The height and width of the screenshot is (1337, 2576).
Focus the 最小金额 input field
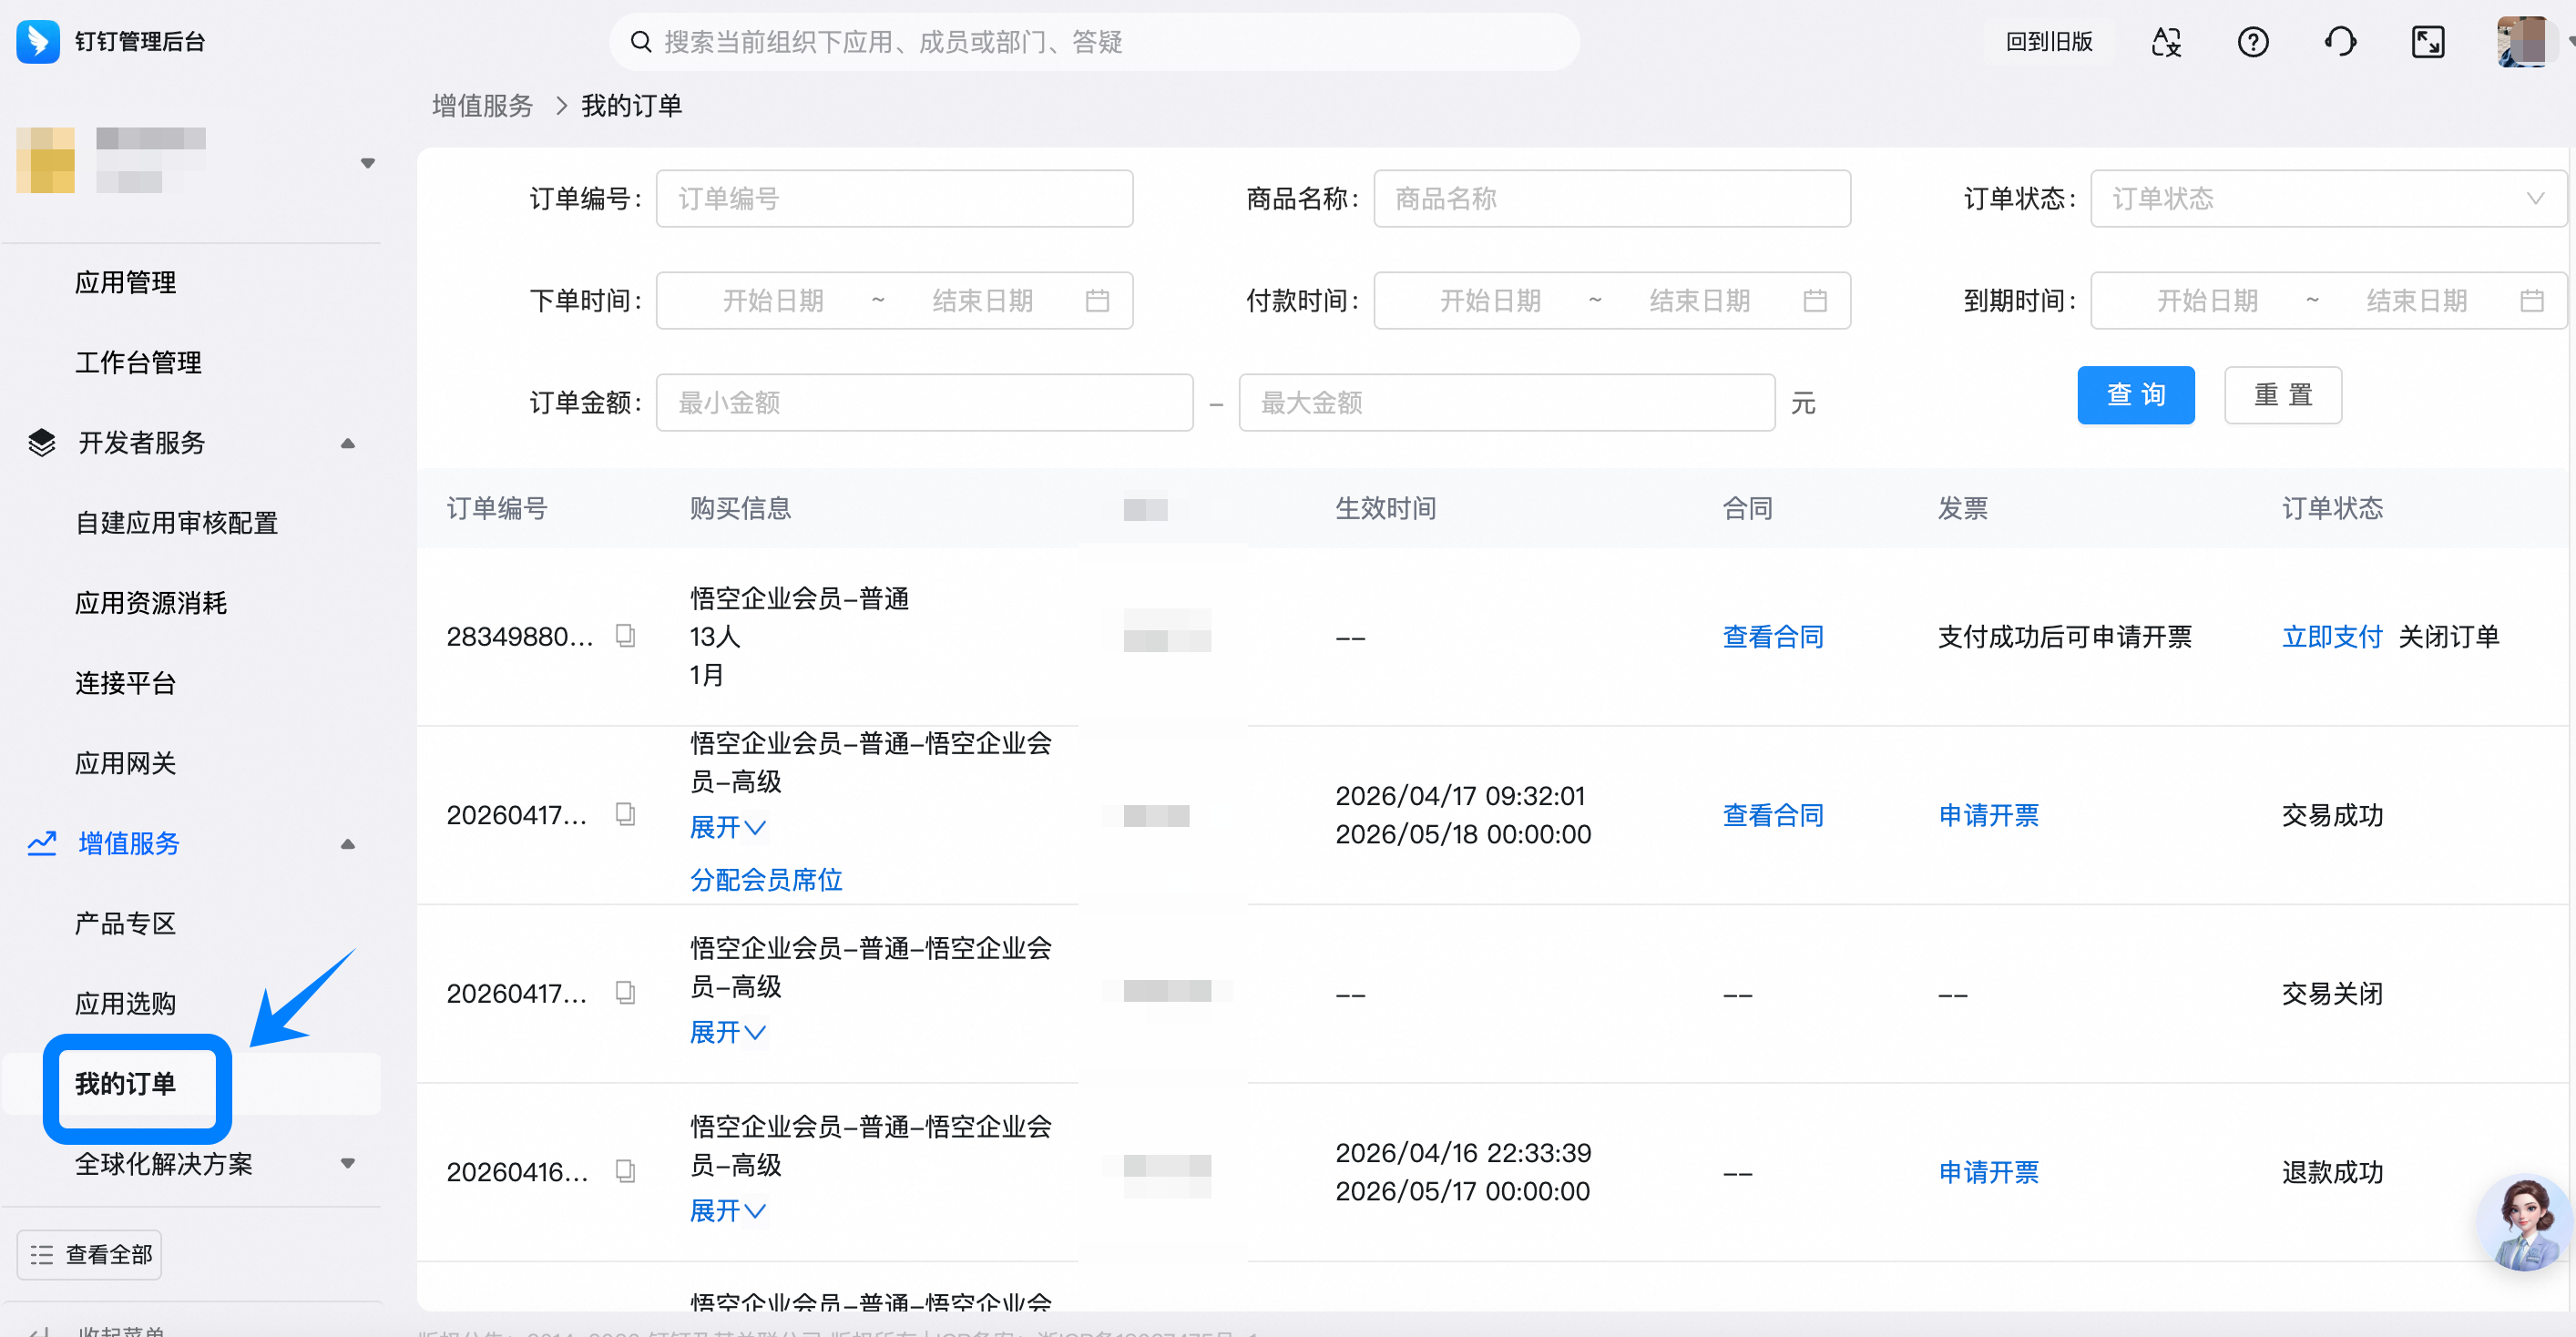point(925,403)
